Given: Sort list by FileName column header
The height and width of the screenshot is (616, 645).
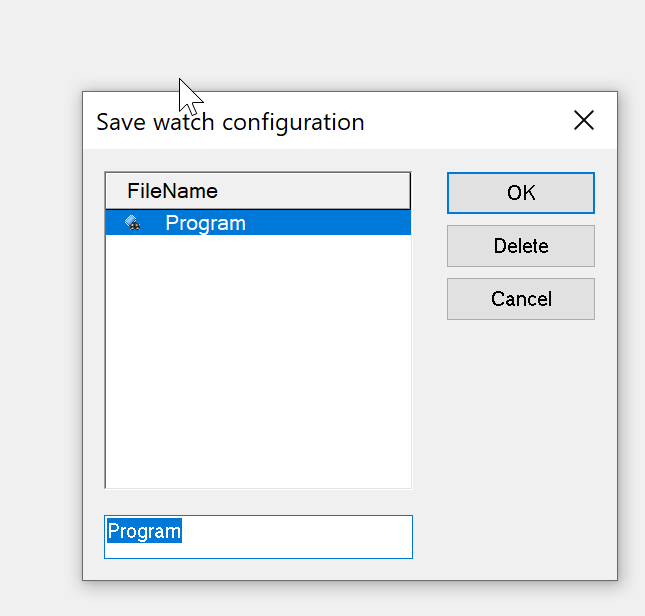Looking at the screenshot, I should tap(258, 191).
